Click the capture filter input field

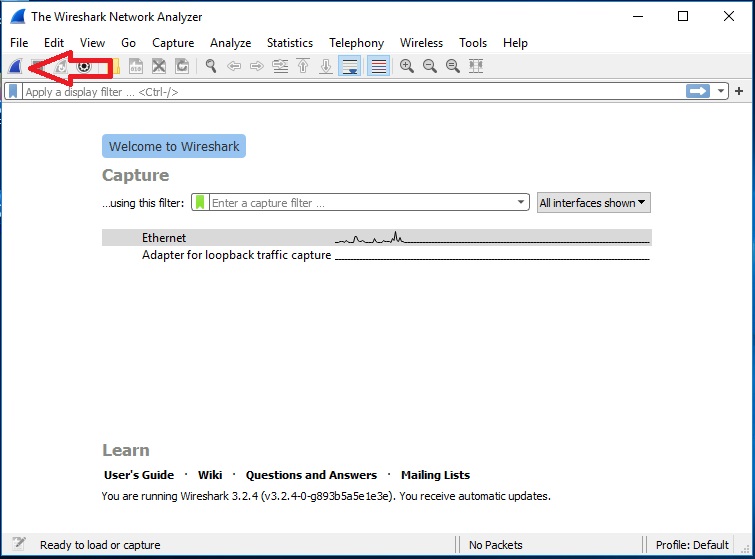point(362,202)
